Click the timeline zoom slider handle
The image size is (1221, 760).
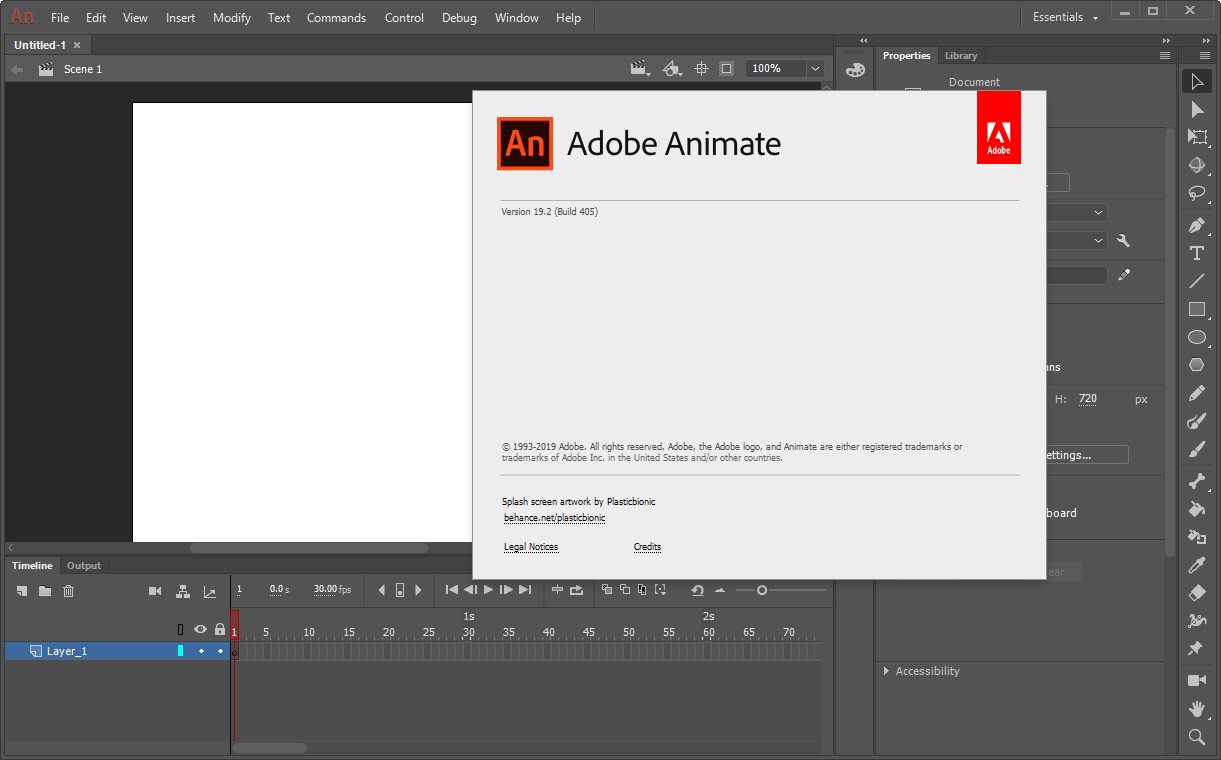point(762,590)
